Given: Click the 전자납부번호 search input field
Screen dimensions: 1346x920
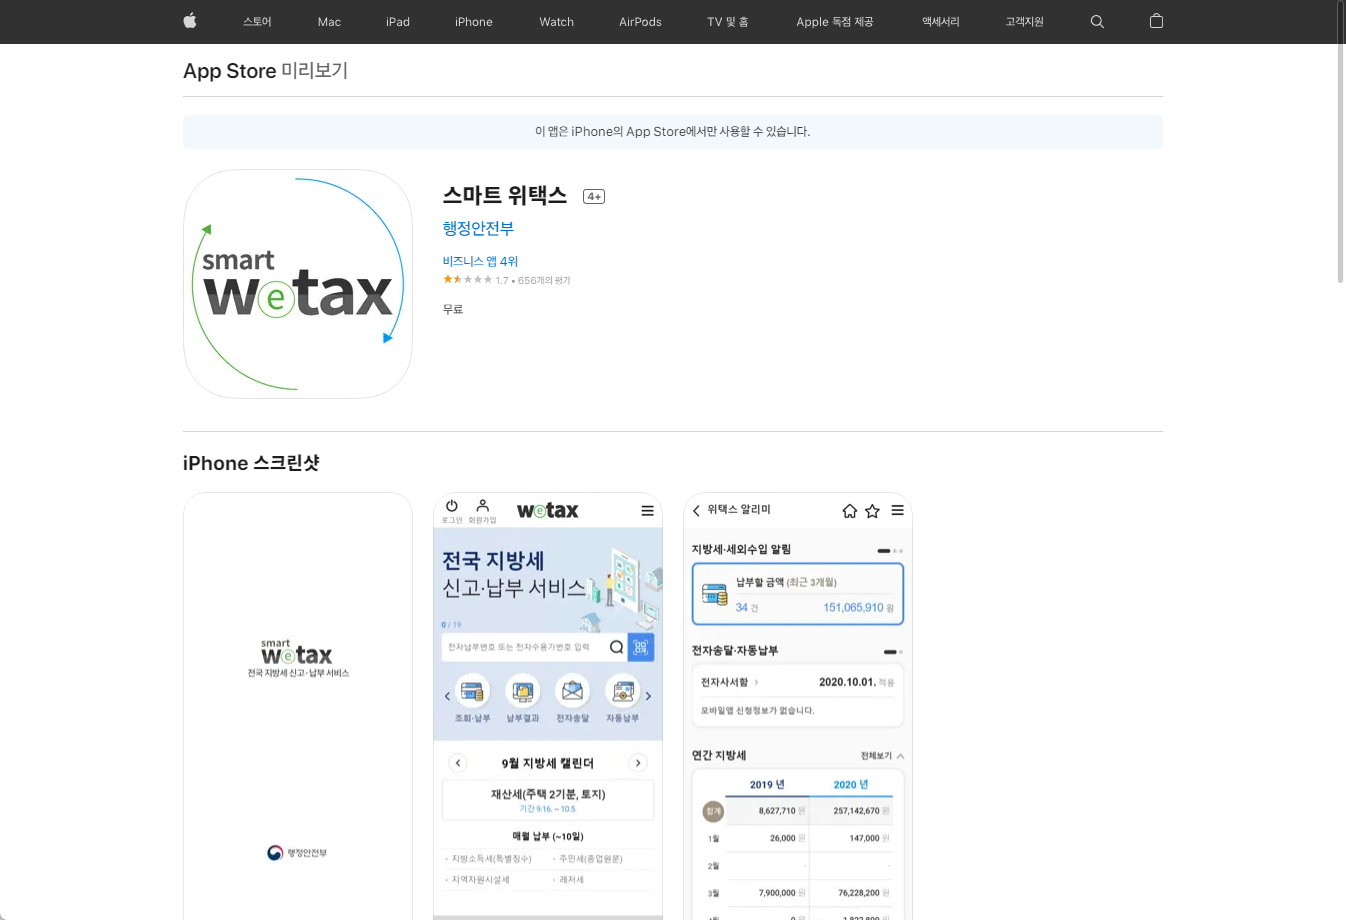Looking at the screenshot, I should coord(535,647).
